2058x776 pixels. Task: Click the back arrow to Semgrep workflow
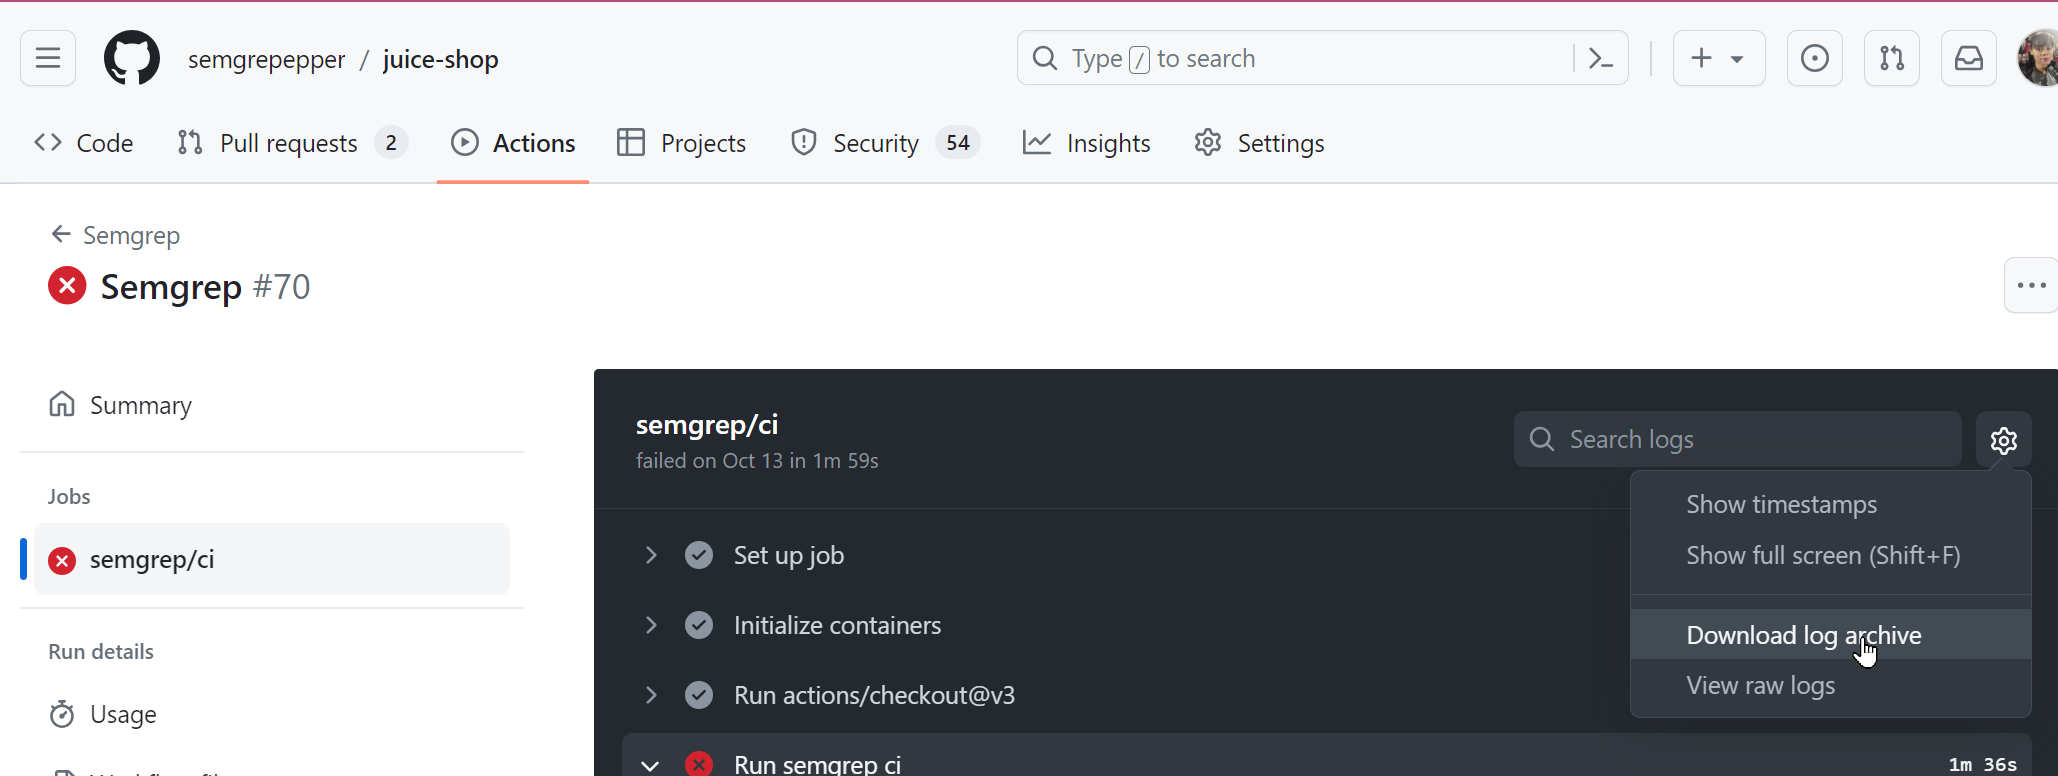(x=61, y=235)
